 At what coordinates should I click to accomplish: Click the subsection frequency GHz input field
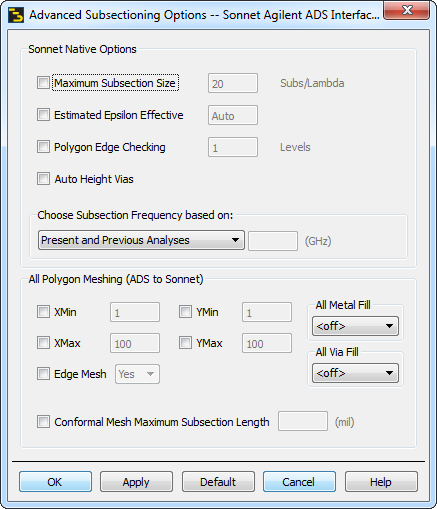click(273, 241)
